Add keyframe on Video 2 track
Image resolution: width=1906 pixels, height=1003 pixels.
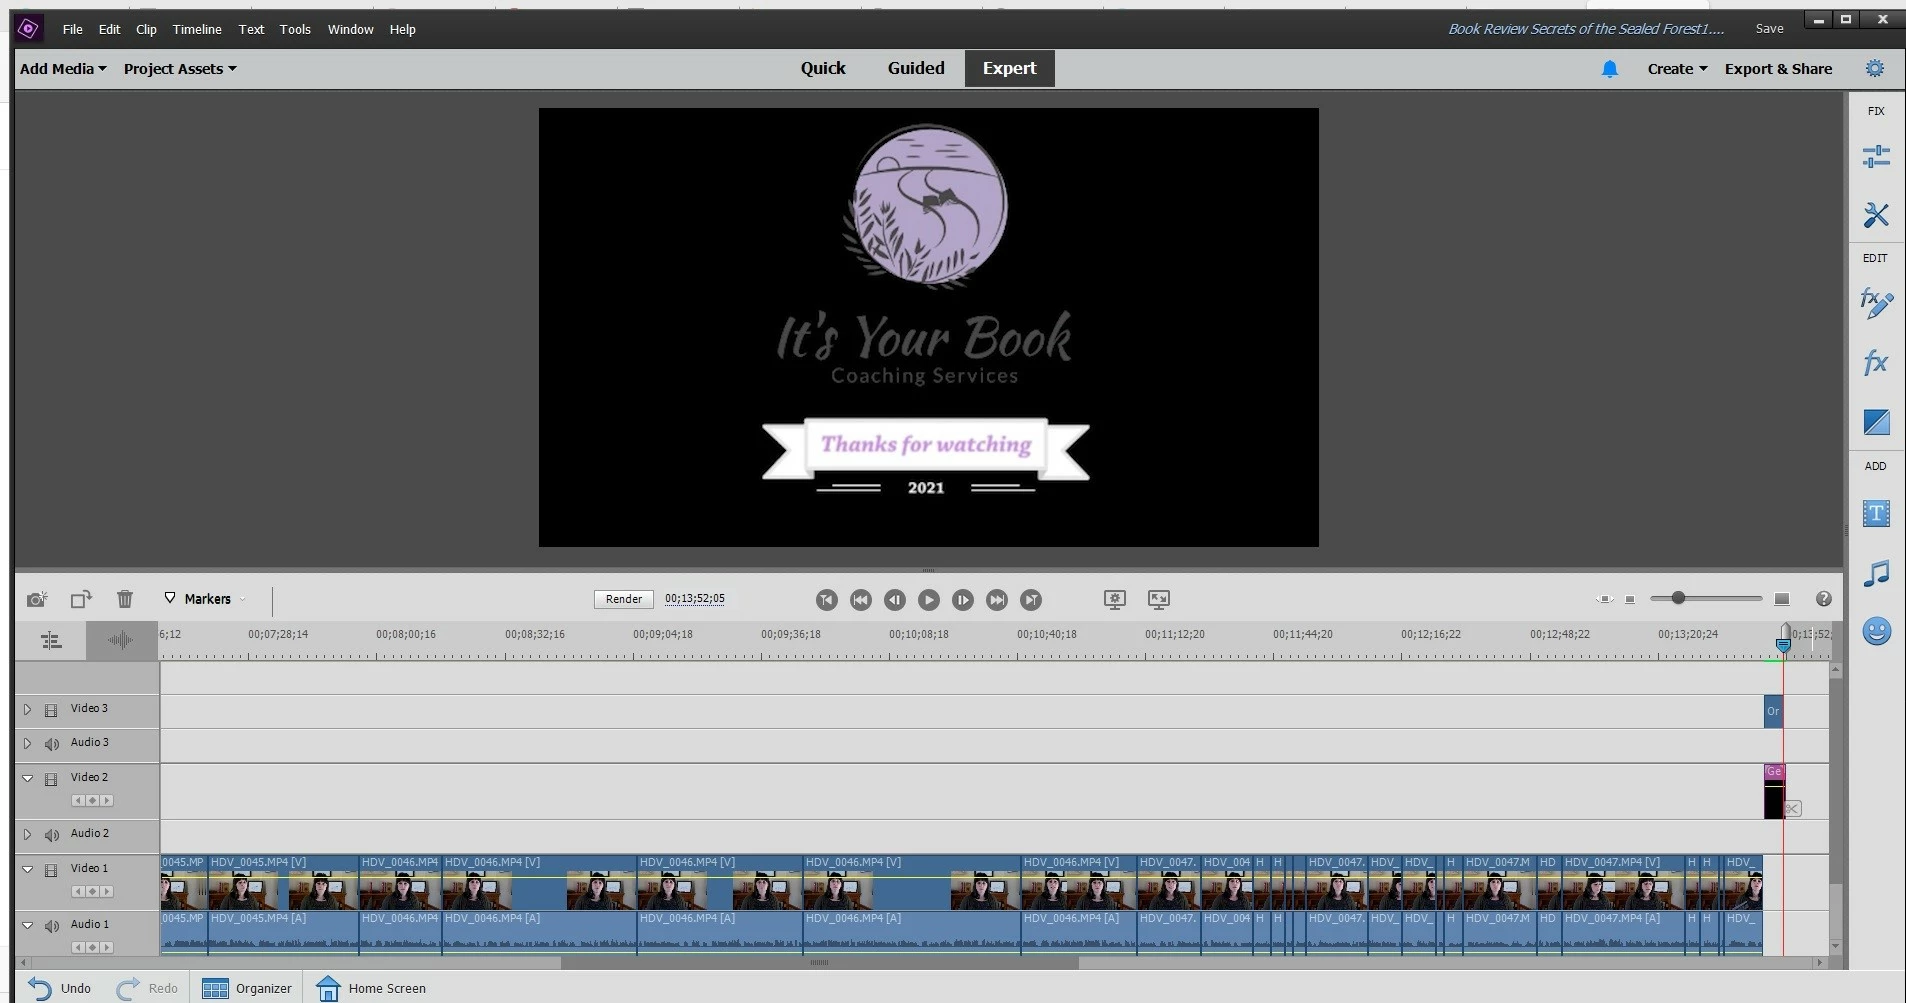92,801
